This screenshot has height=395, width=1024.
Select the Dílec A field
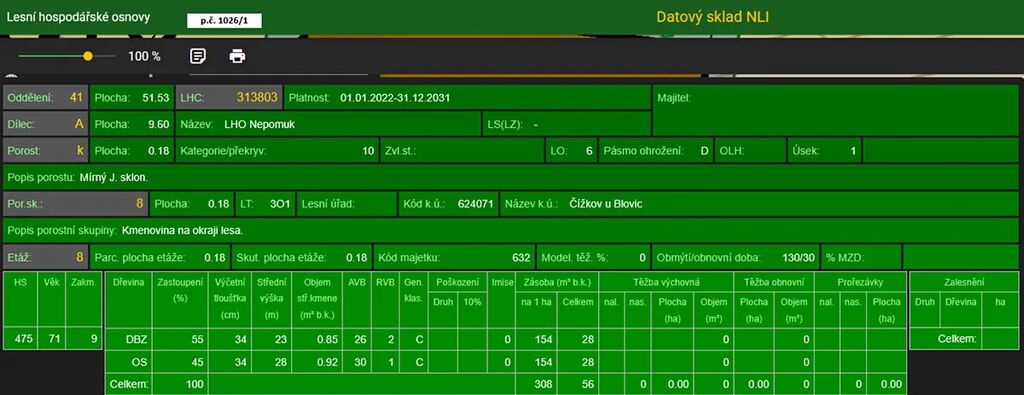click(45, 124)
